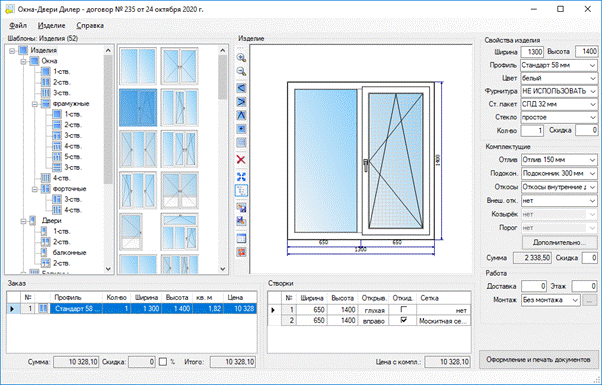This screenshot has height=385, width=602.
Task: Click the thumbnail gallery down scroll arrow
Action: (x=223, y=269)
